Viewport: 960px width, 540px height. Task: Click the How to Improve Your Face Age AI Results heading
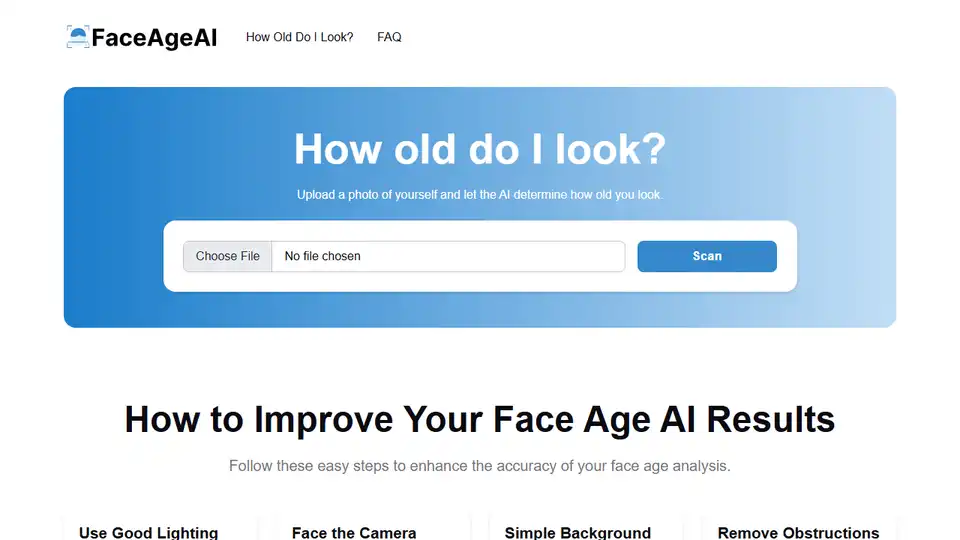pyautogui.click(x=480, y=419)
